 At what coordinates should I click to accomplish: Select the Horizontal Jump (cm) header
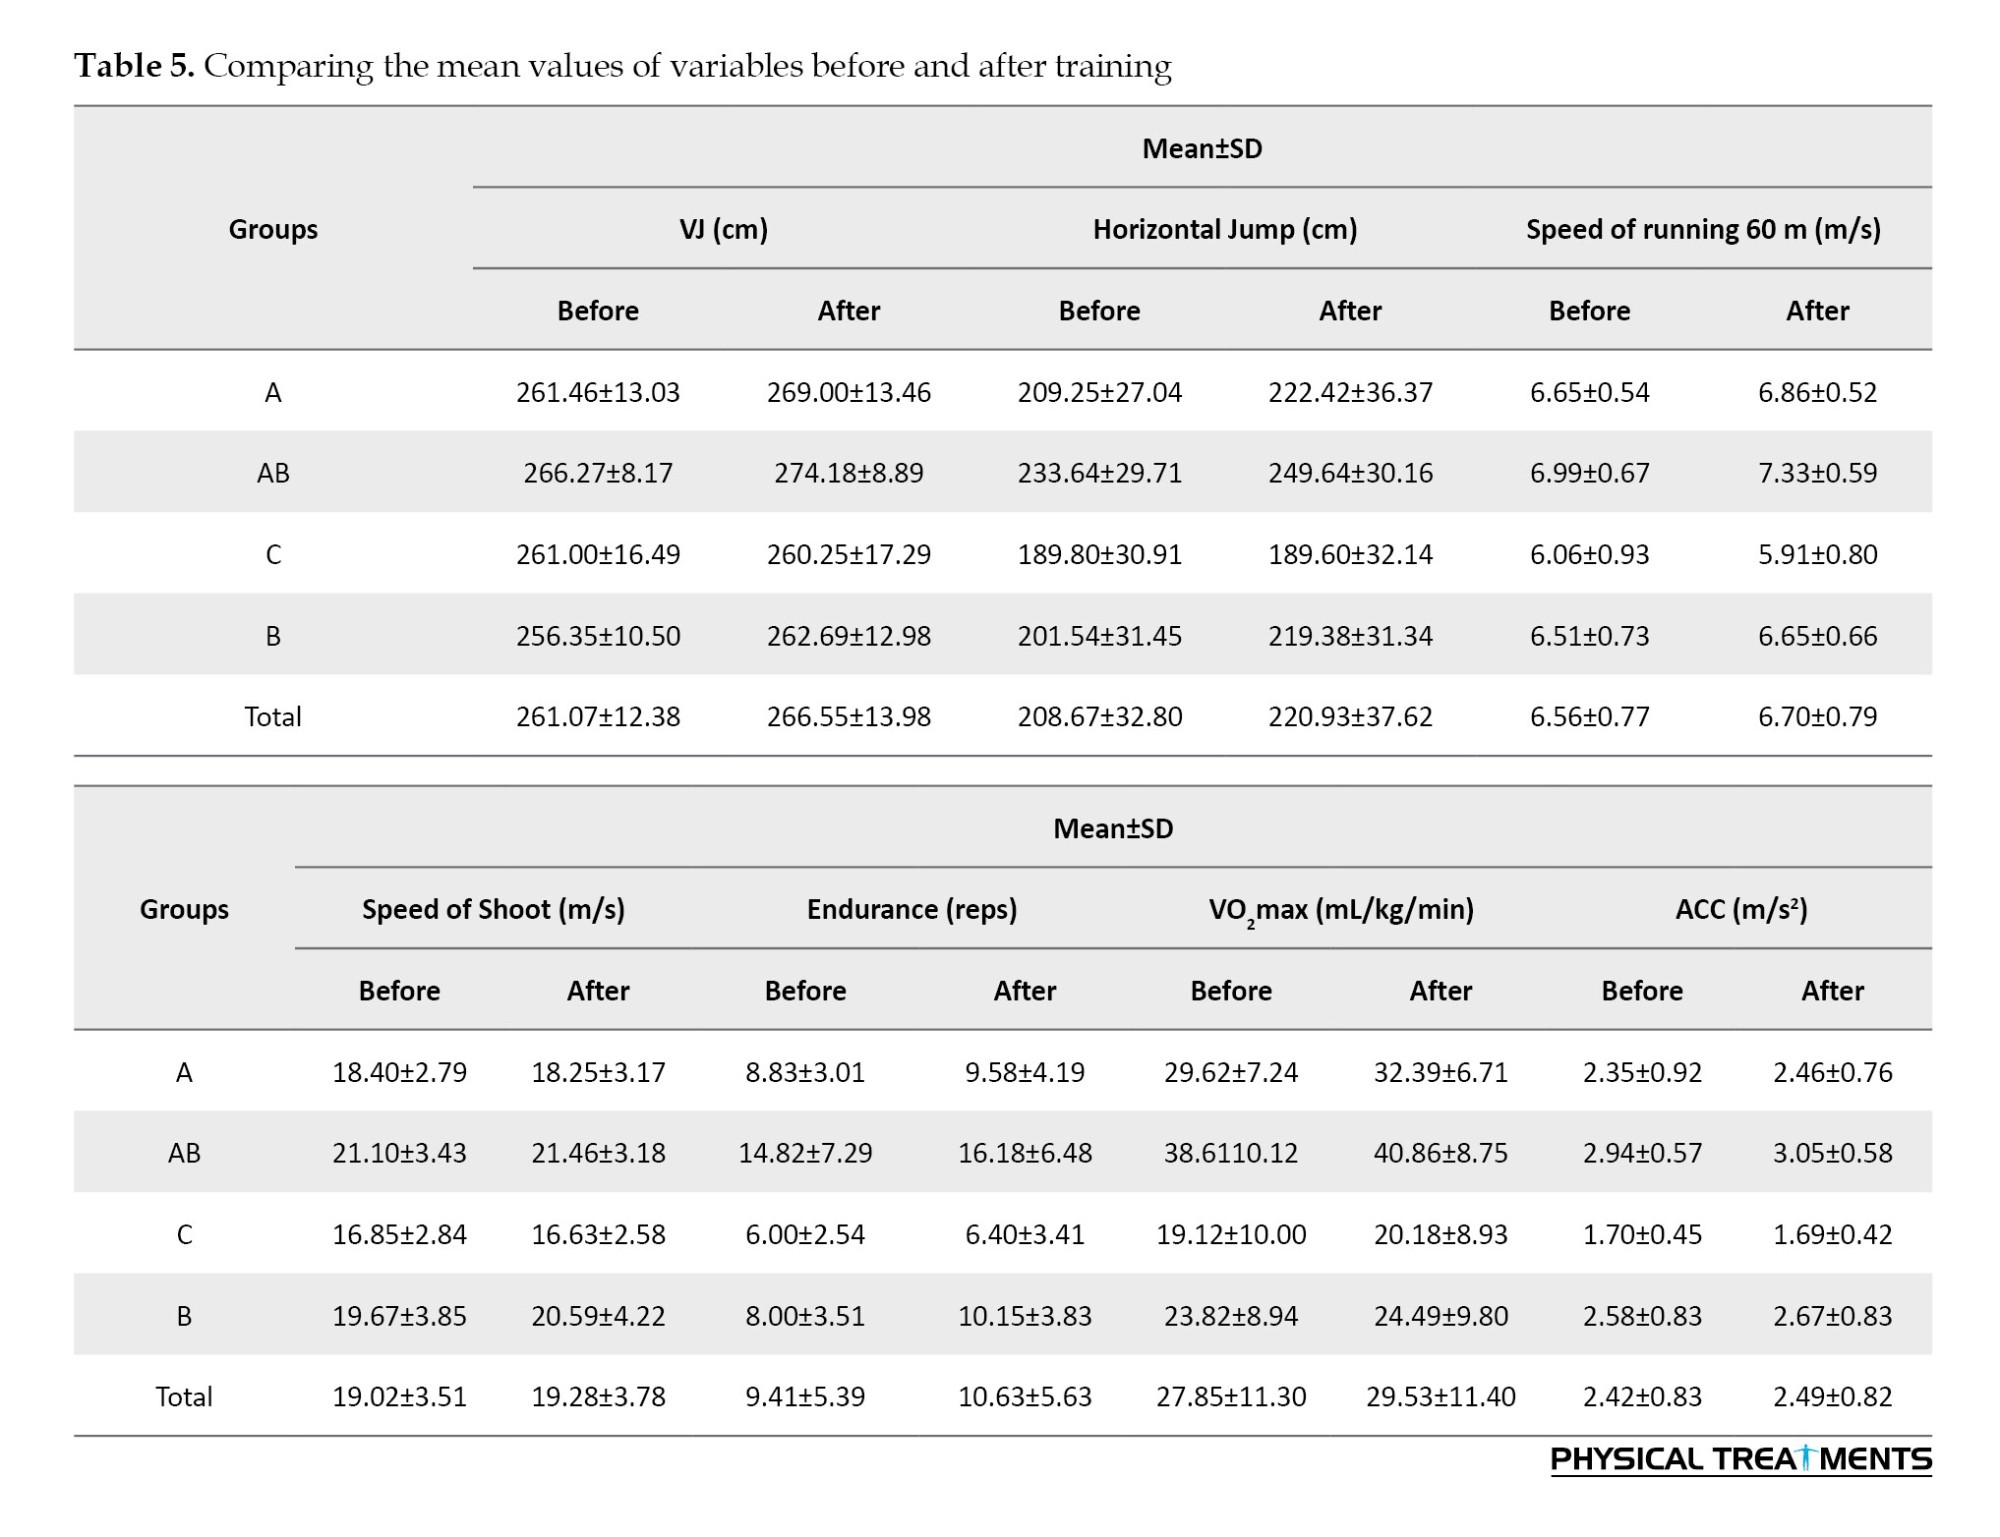pyautogui.click(x=1224, y=229)
